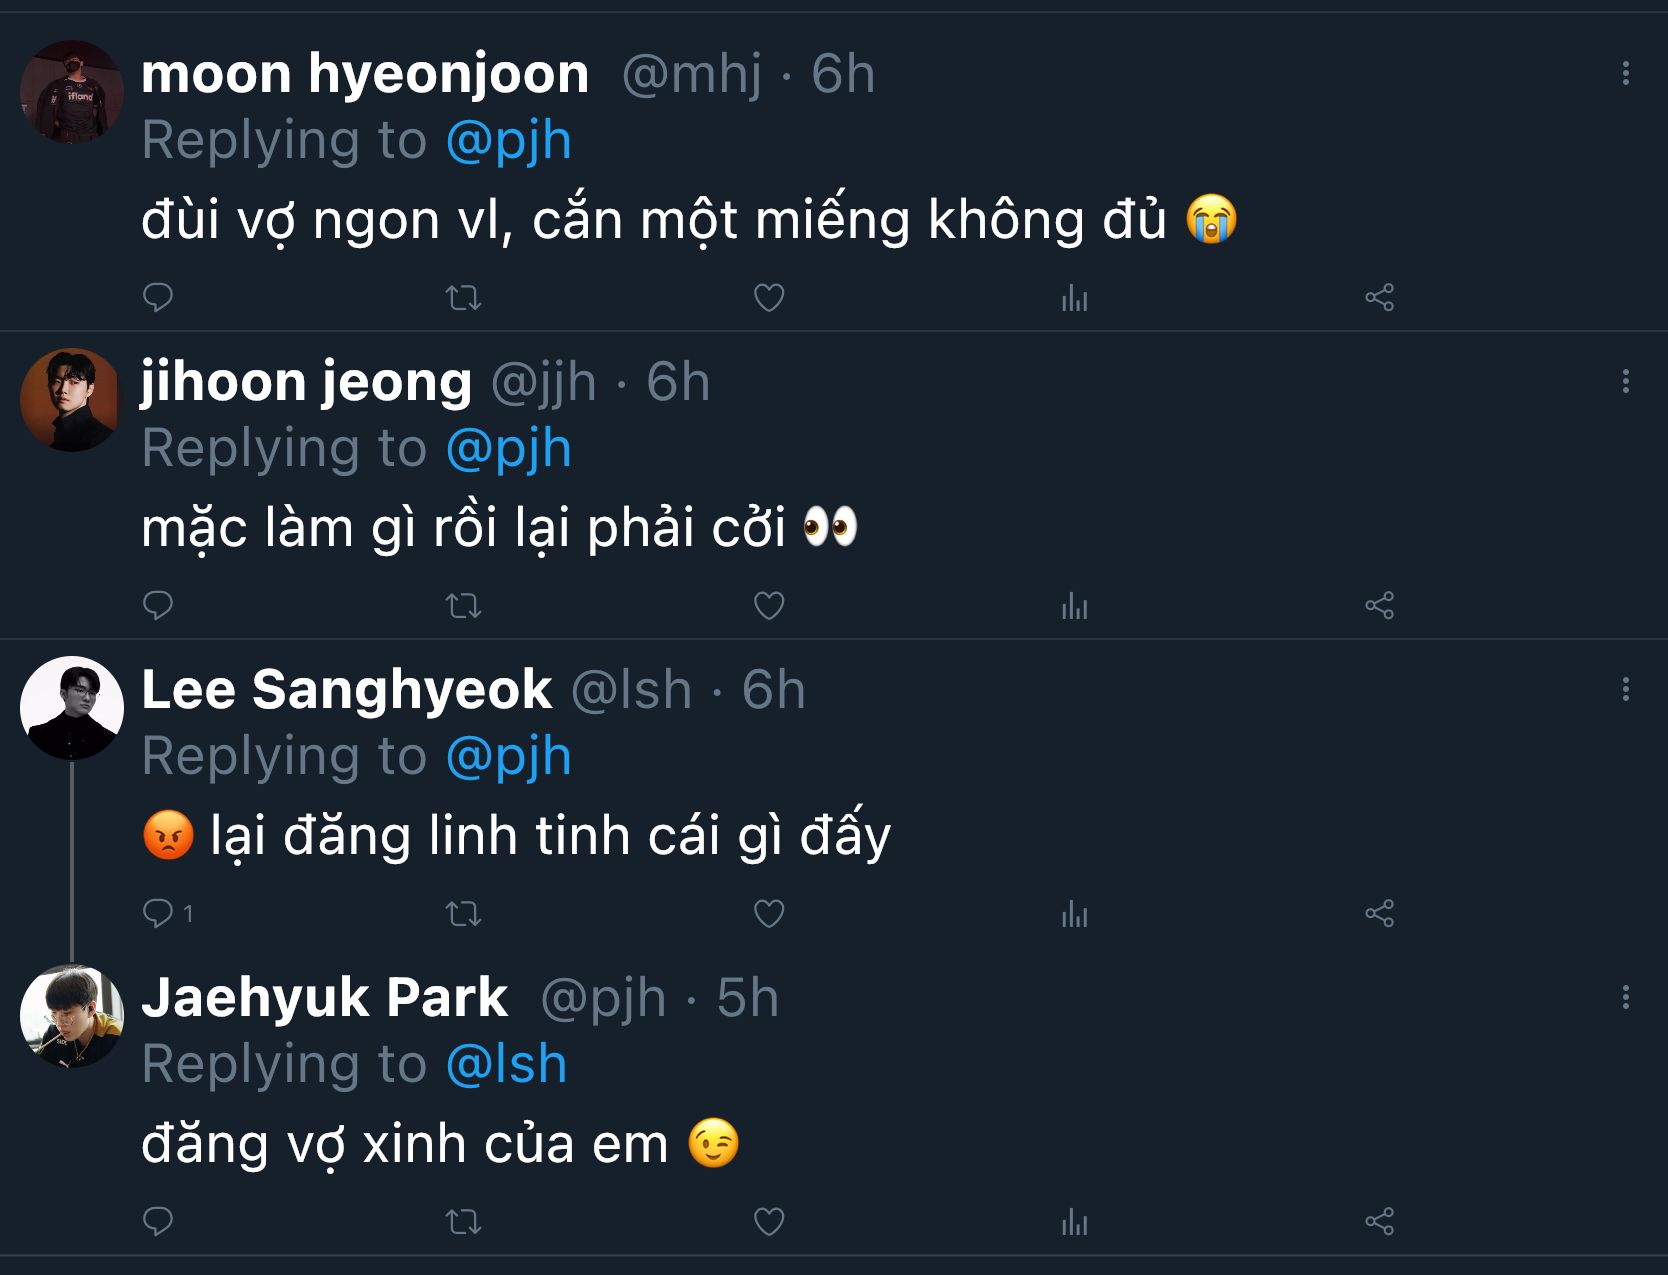Open the @pjh mention in moon hyeonjoon's reply
Image resolution: width=1668 pixels, height=1275 pixels.
coord(508,140)
